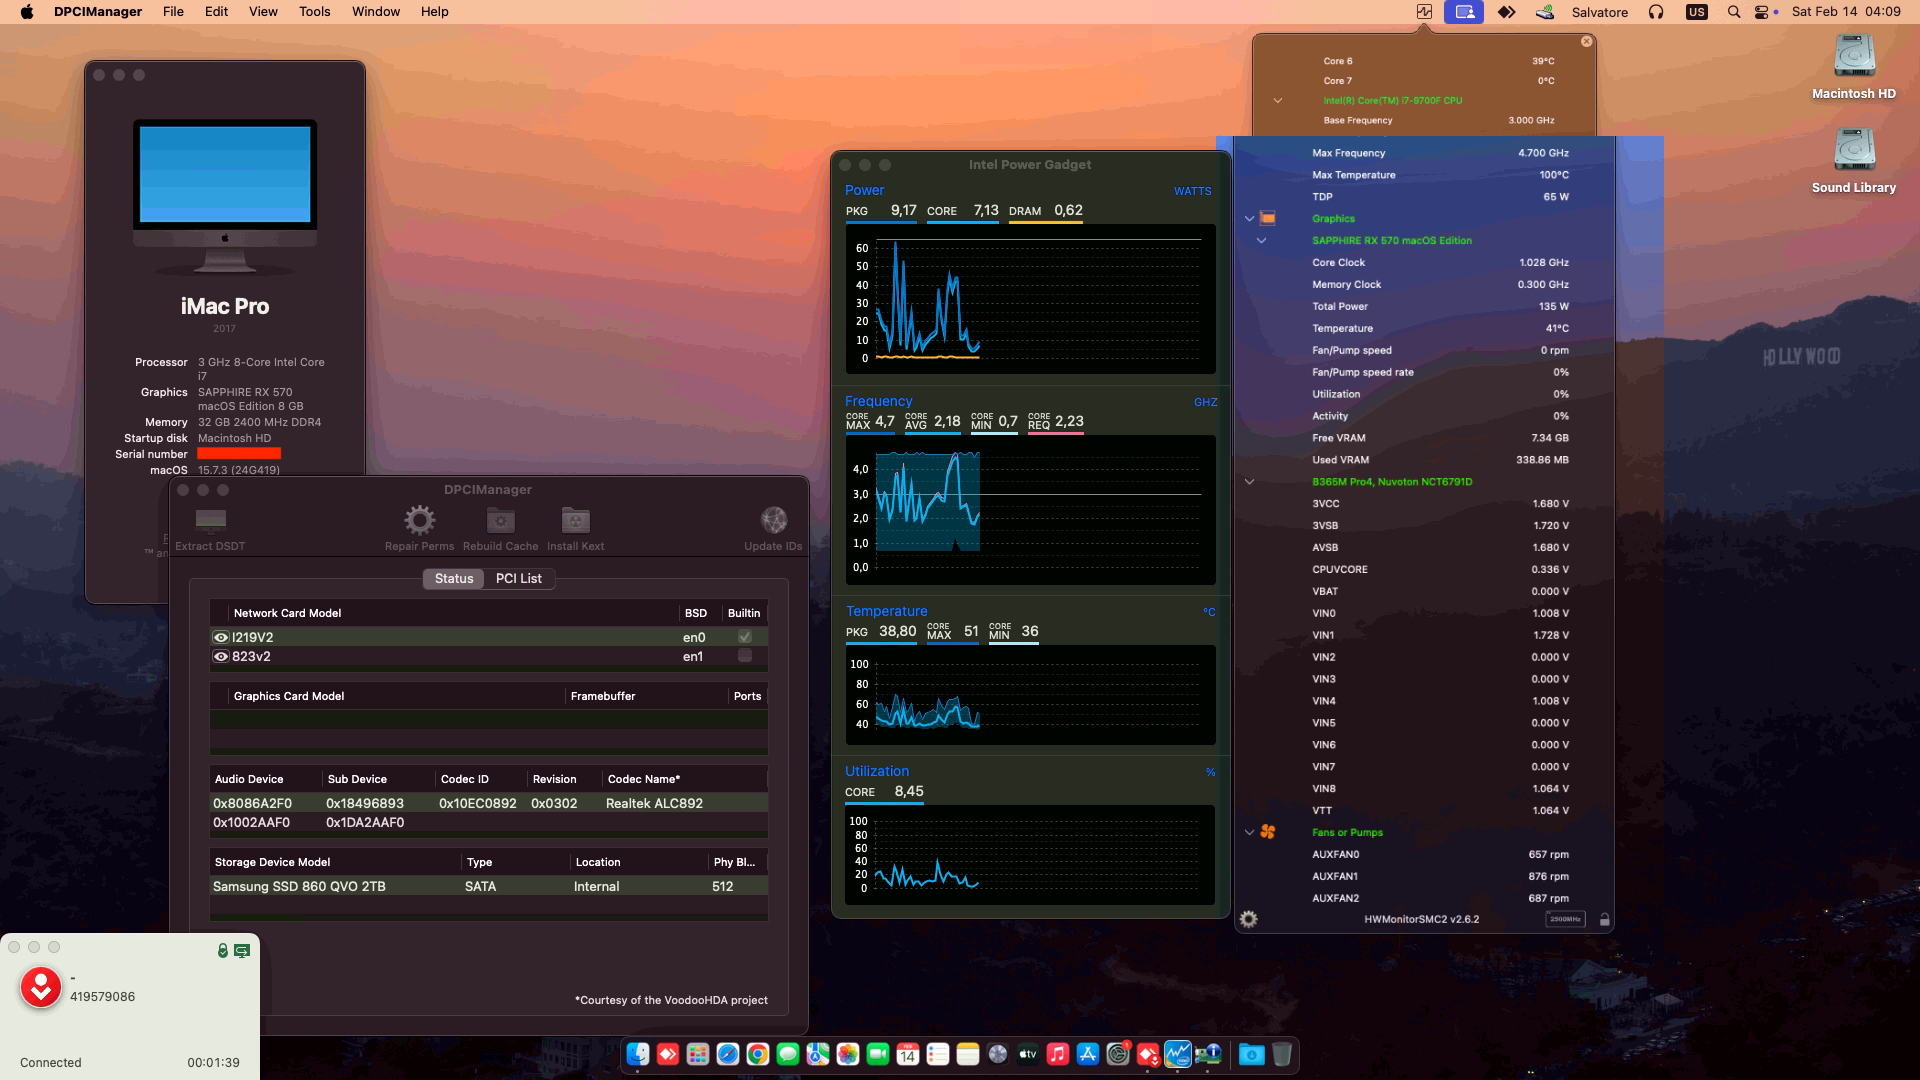Open Control Center in menu bar

coord(1761,12)
